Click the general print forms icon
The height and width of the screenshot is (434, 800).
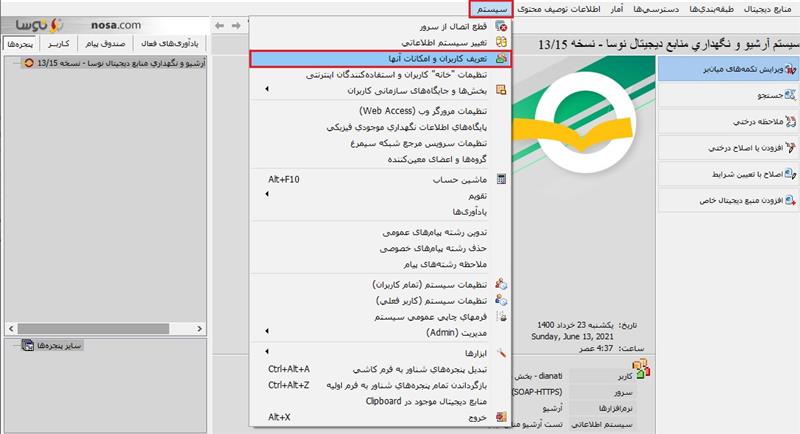[x=501, y=315]
